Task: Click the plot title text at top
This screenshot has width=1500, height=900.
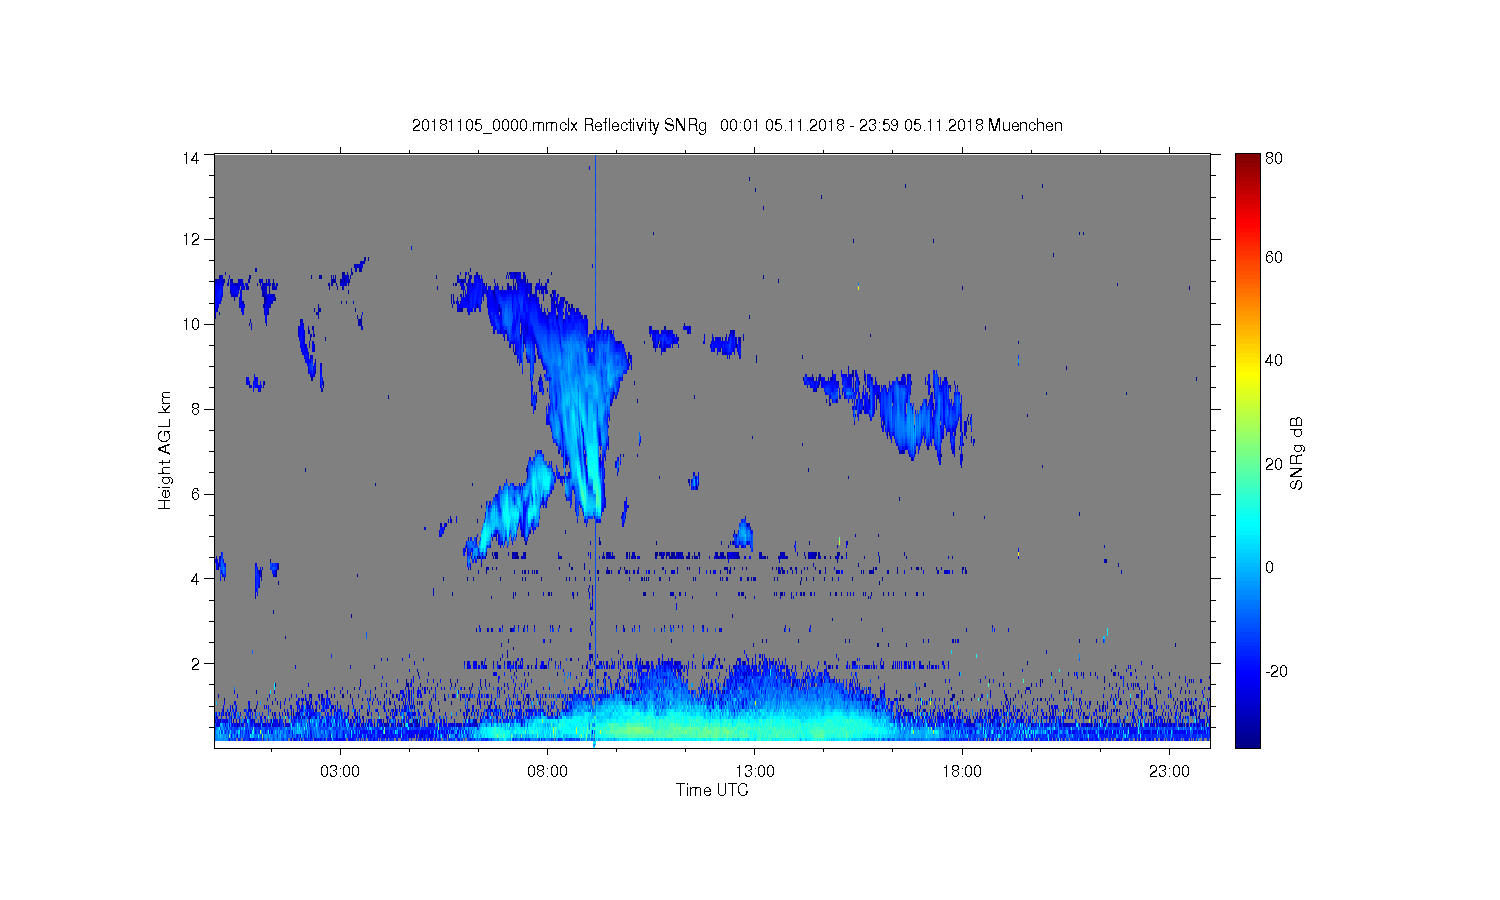Action: click(737, 126)
